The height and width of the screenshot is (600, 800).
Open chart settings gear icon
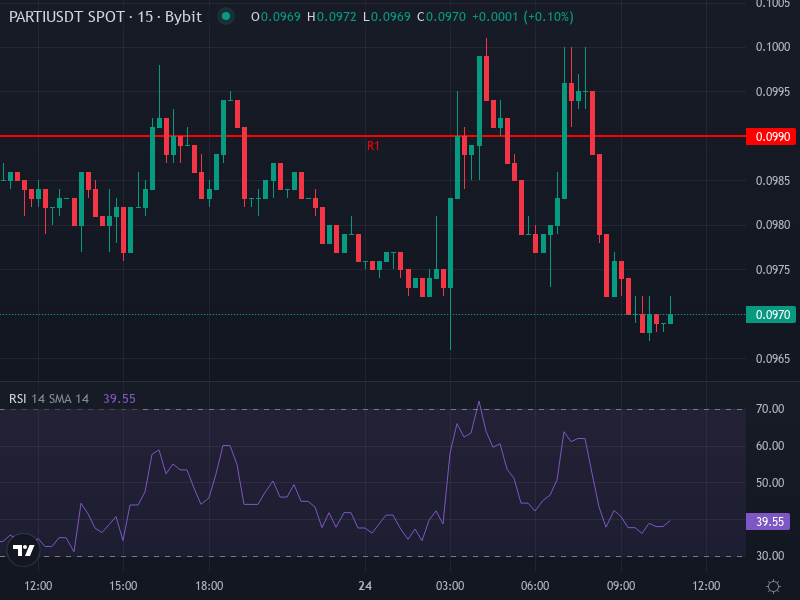coord(772,586)
